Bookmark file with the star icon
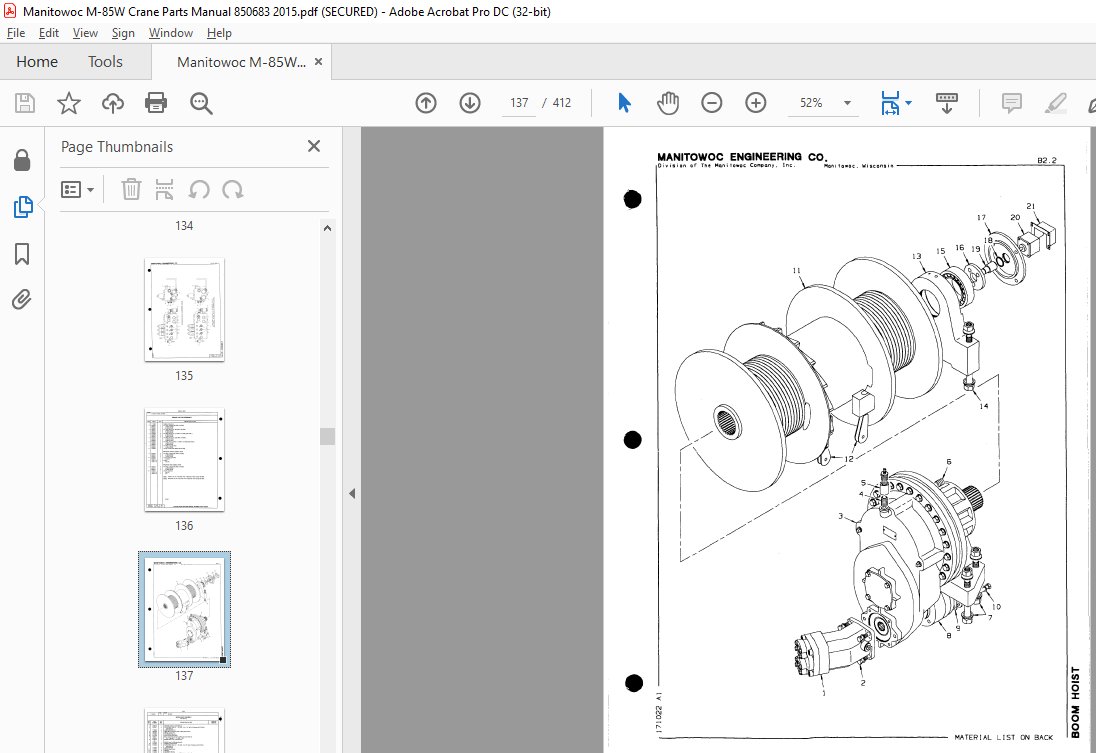Viewport: 1096px width, 753px height. [x=68, y=103]
